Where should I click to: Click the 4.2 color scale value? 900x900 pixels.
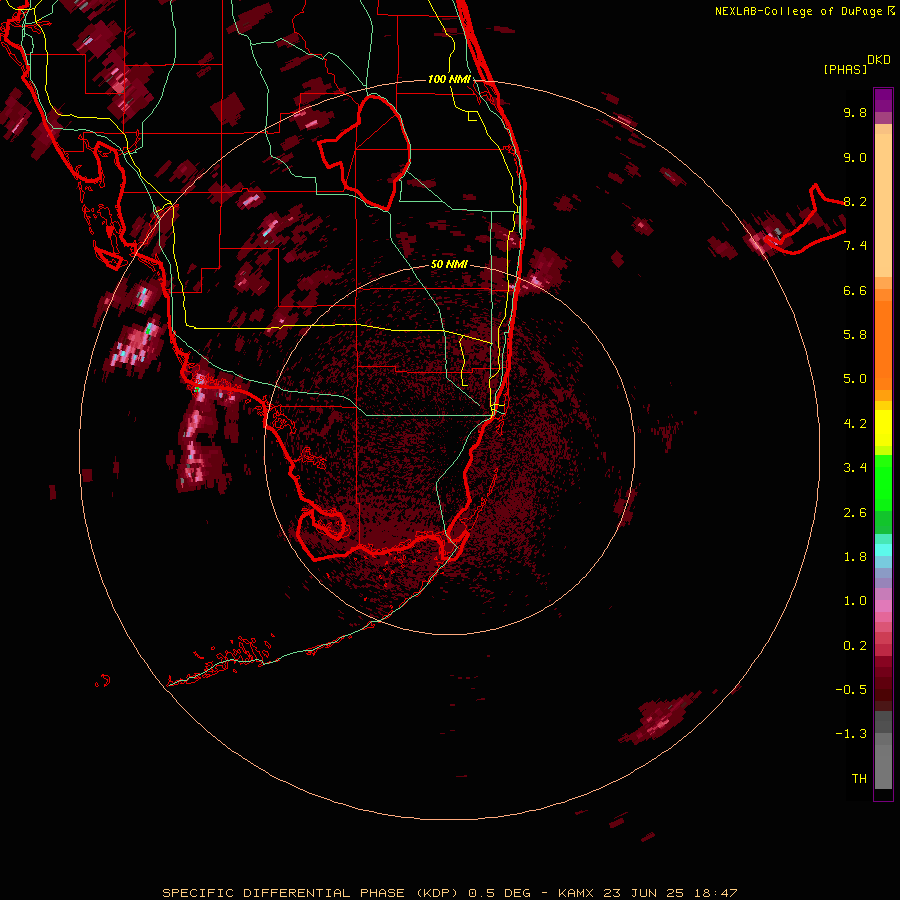855,424
